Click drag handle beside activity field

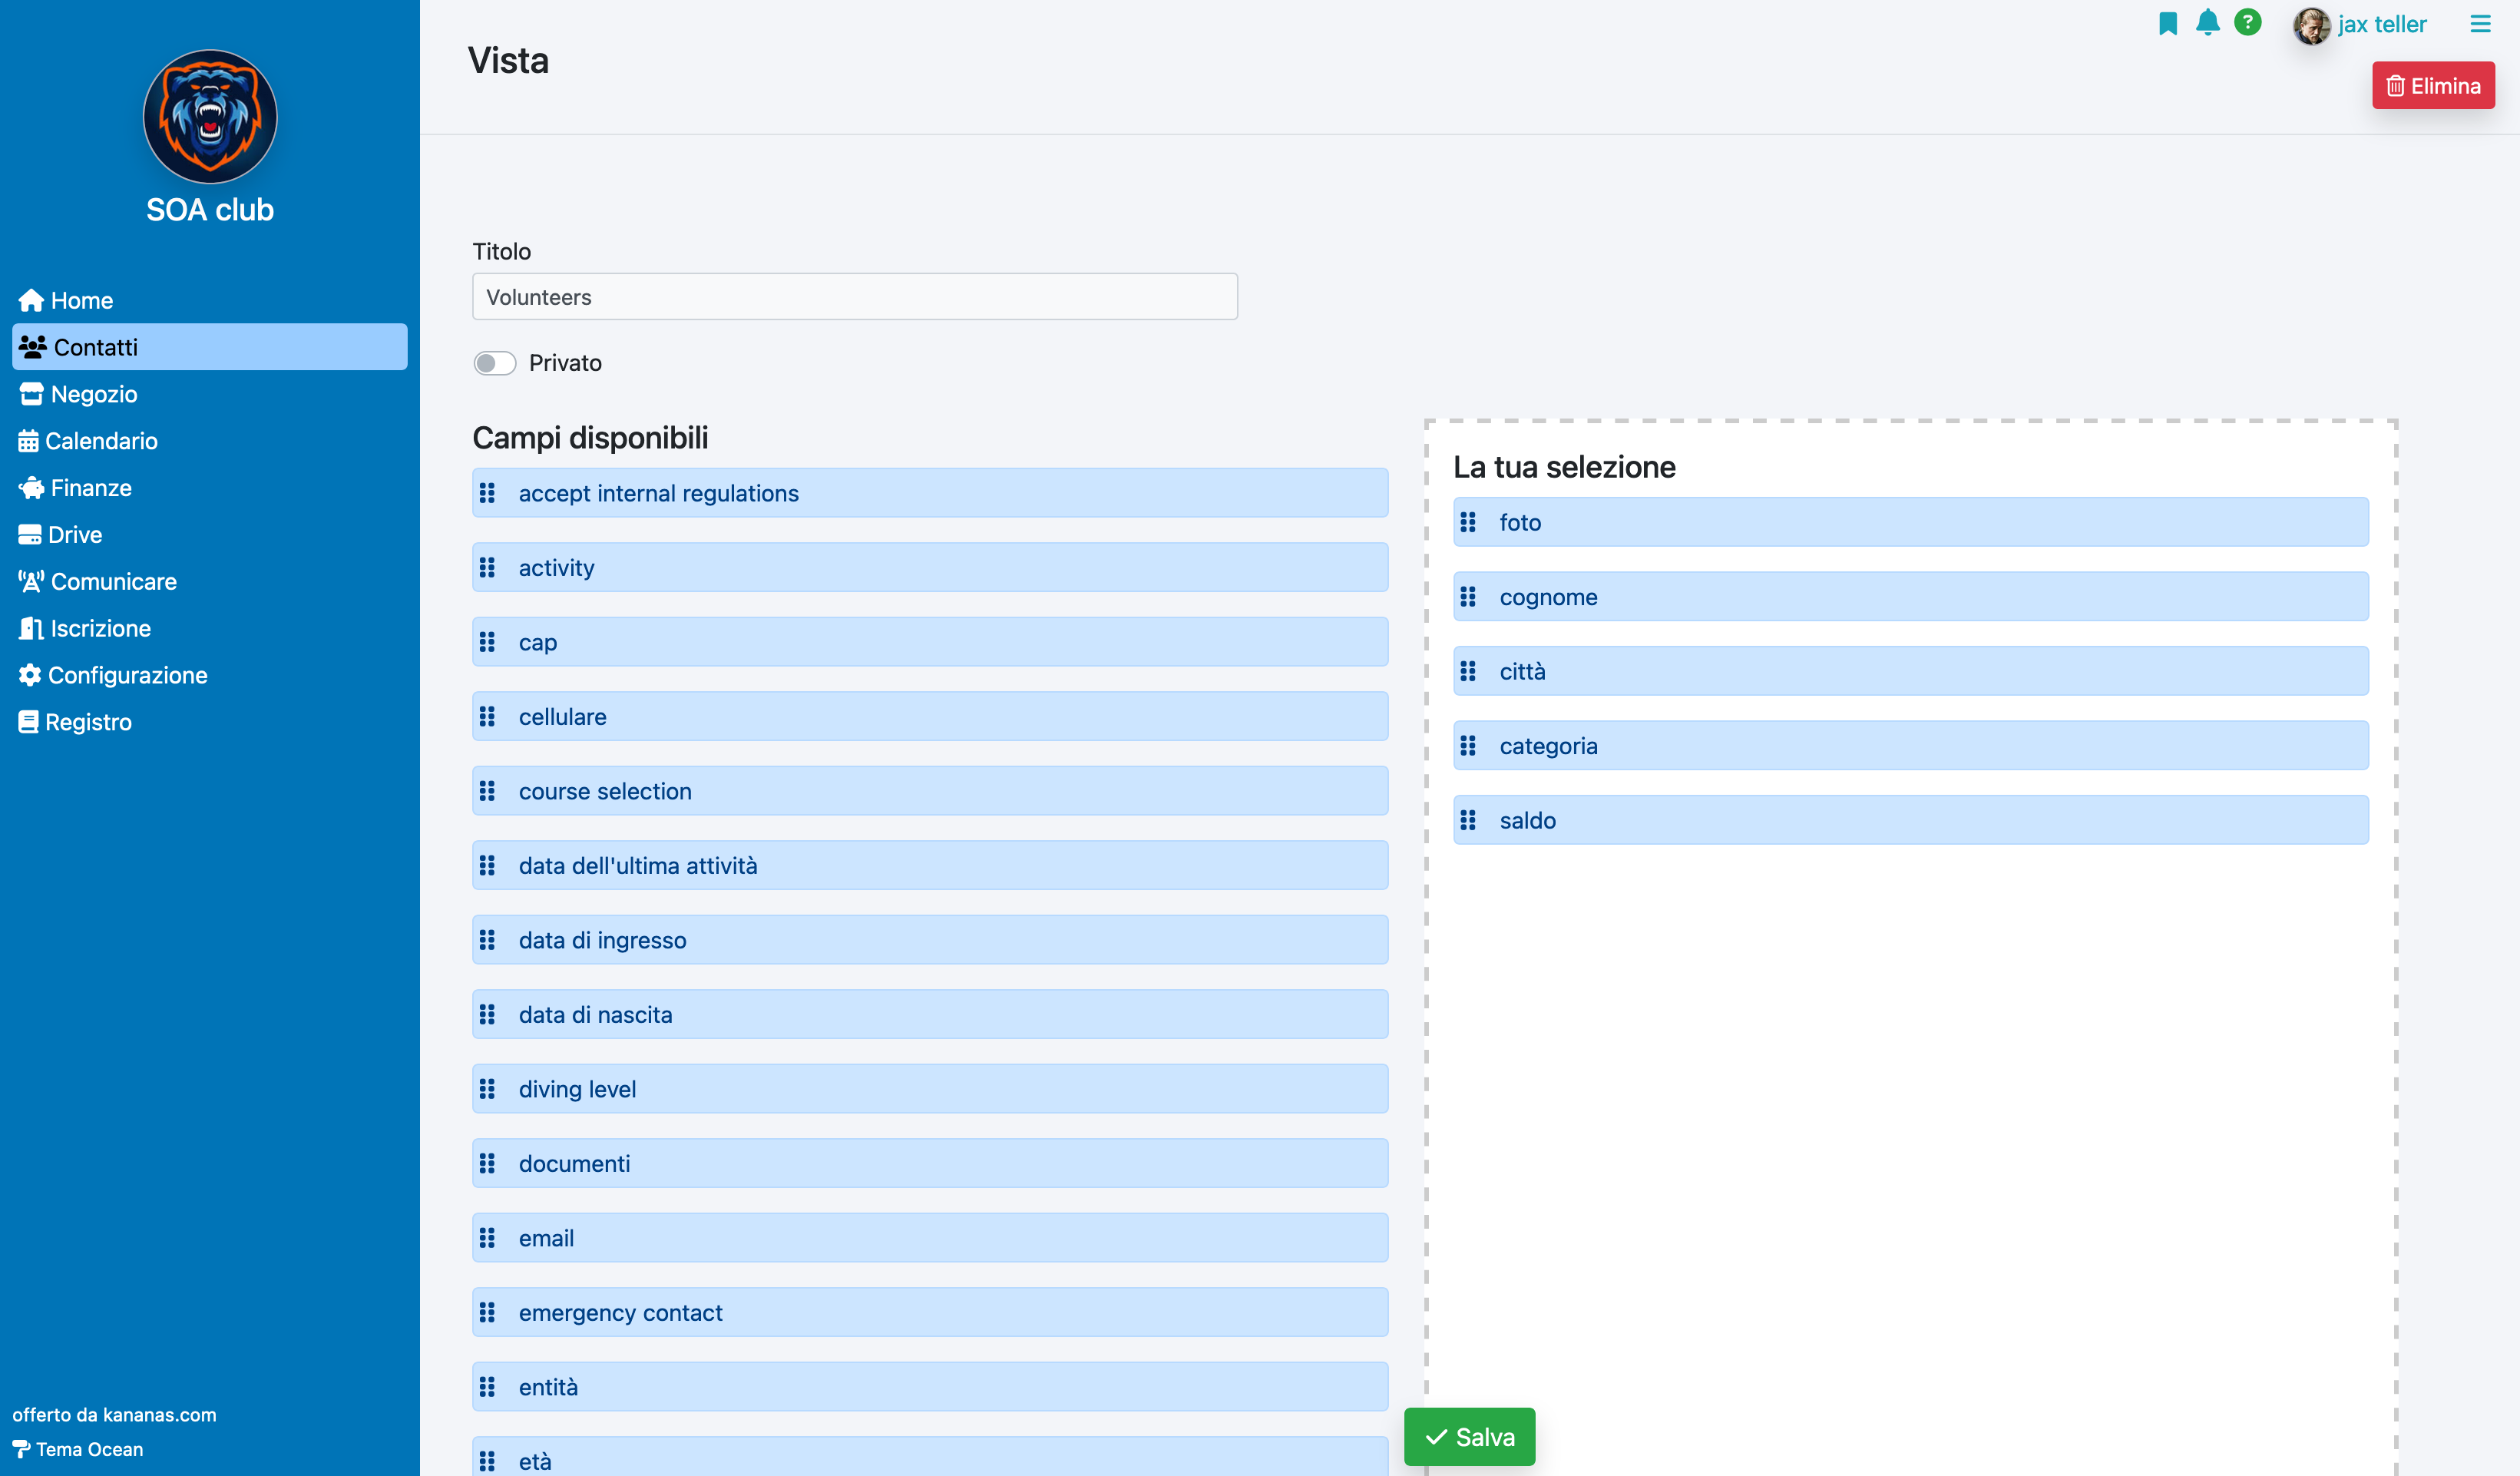tap(487, 567)
